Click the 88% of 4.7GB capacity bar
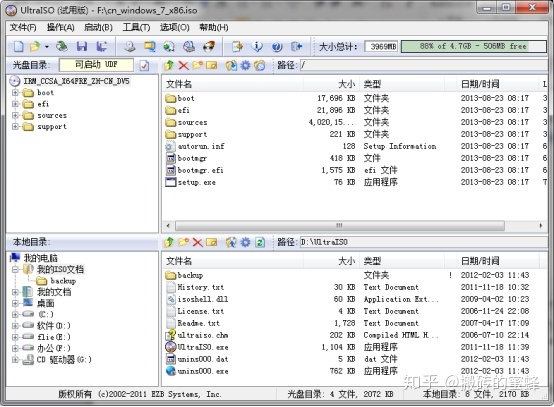The width and height of the screenshot is (554, 407). point(473,46)
